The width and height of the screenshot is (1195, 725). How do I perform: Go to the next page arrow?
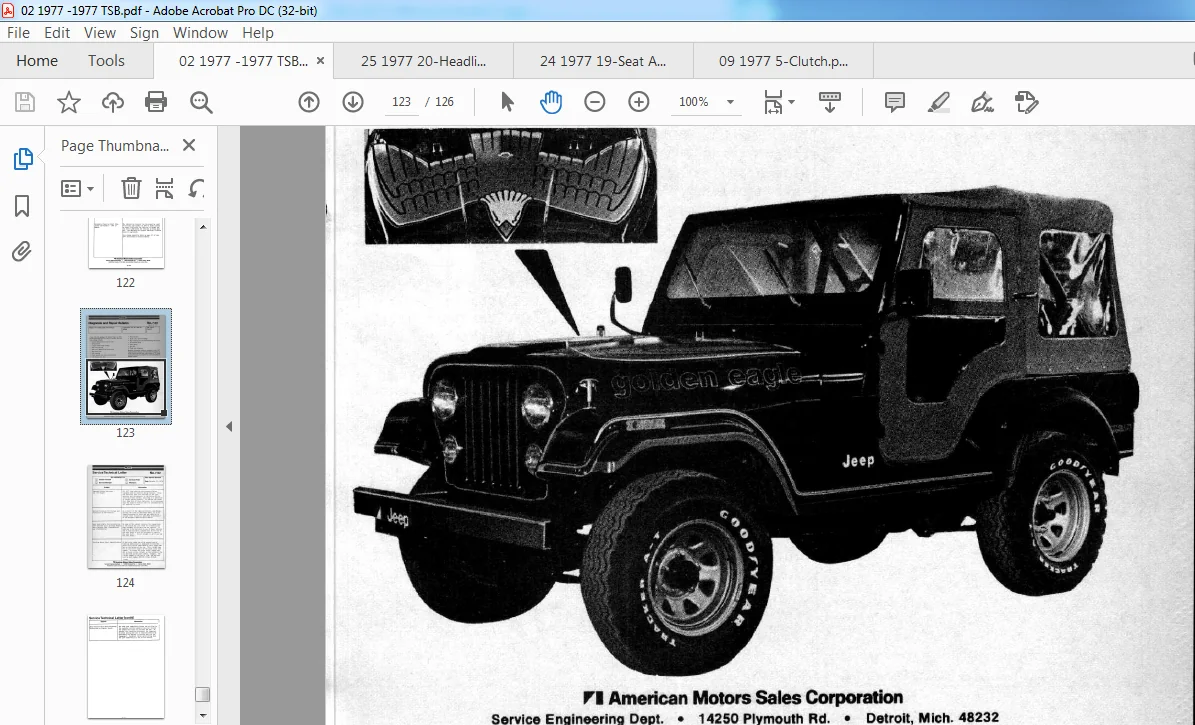point(353,102)
